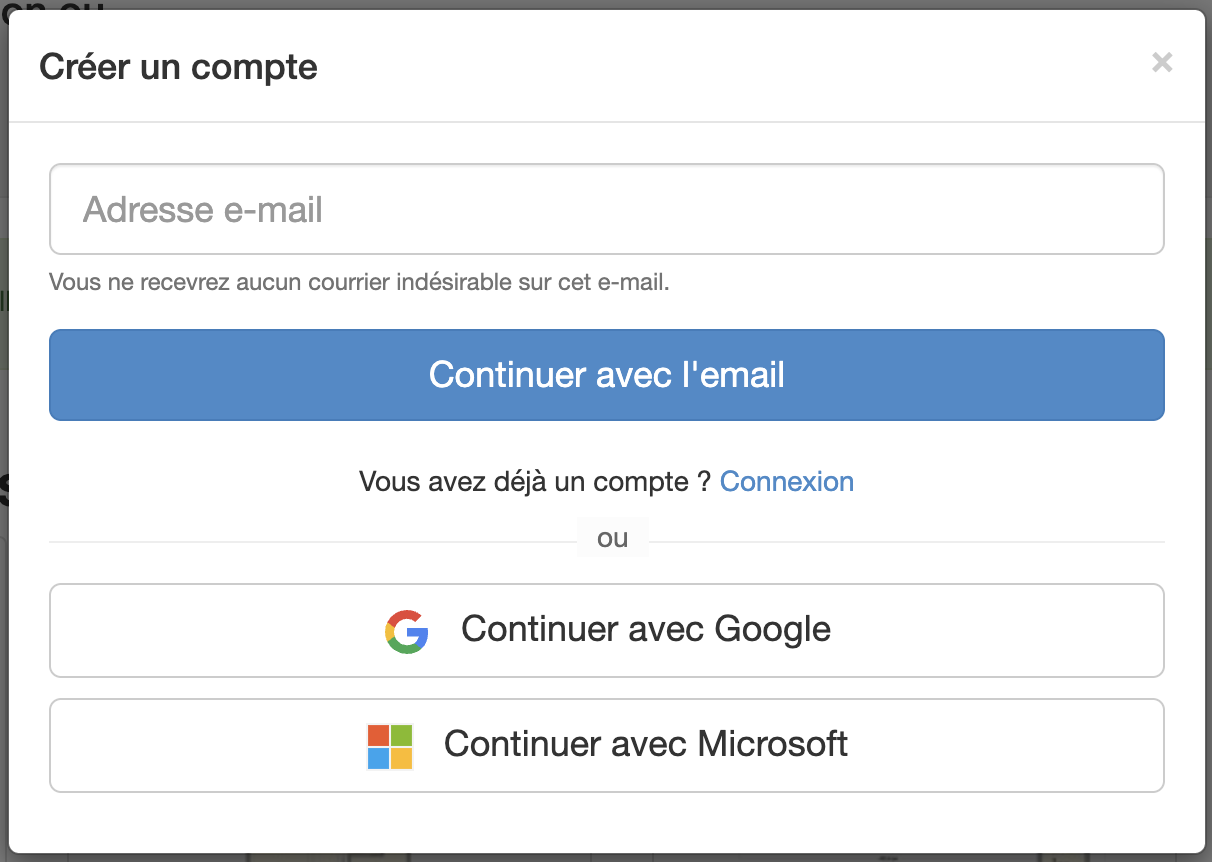Choose 'Continuer avec Google'

point(606,630)
